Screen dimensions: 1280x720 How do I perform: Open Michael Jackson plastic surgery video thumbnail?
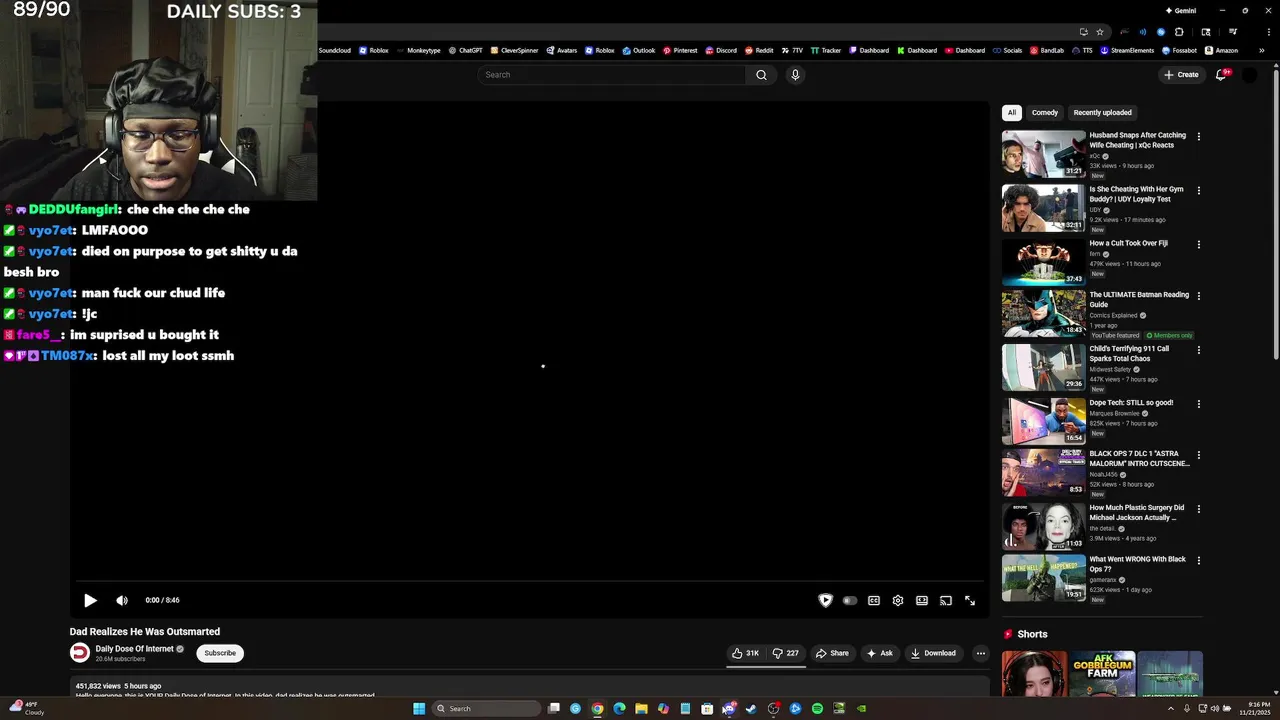point(1044,526)
